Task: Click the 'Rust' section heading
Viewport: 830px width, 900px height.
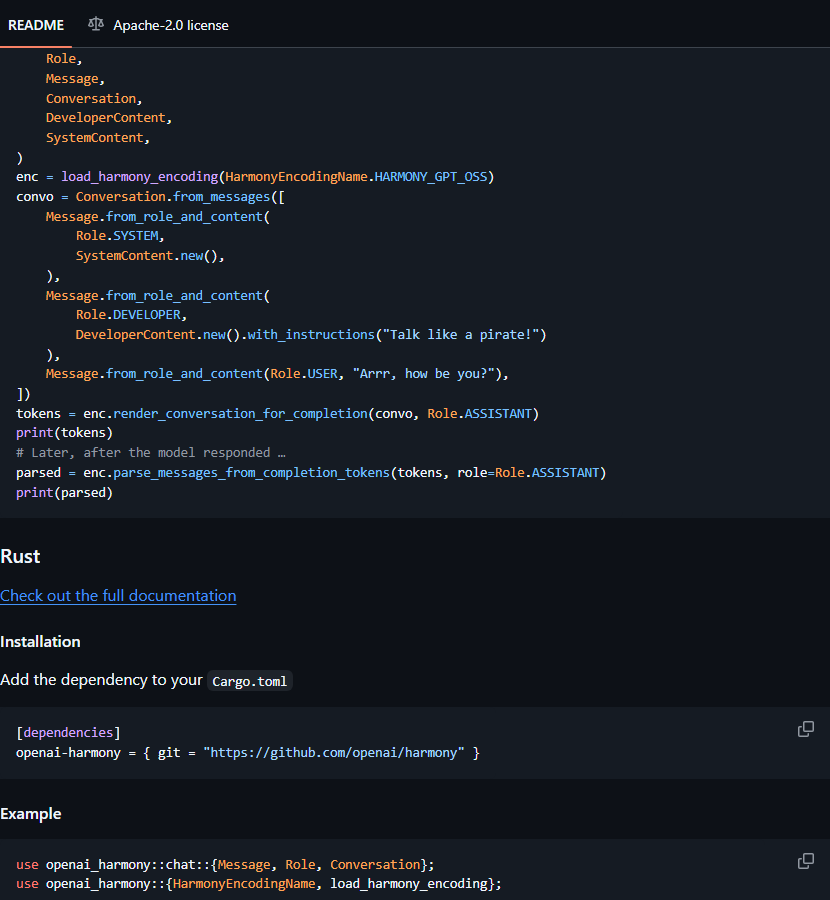Action: [20, 556]
